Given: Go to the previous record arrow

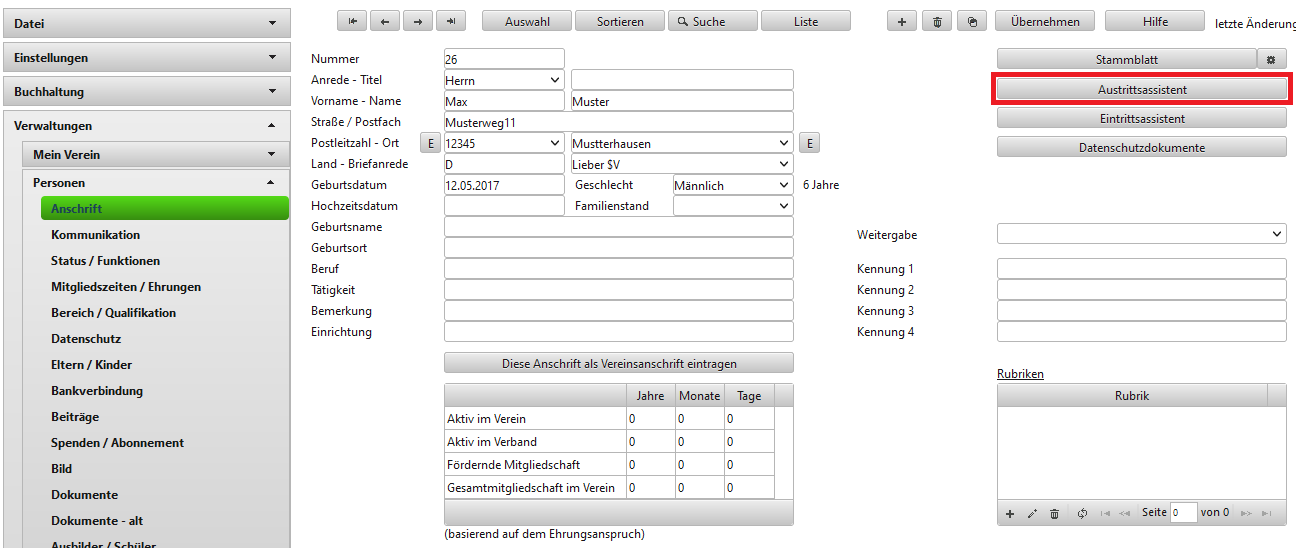Looking at the screenshot, I should [x=385, y=21].
